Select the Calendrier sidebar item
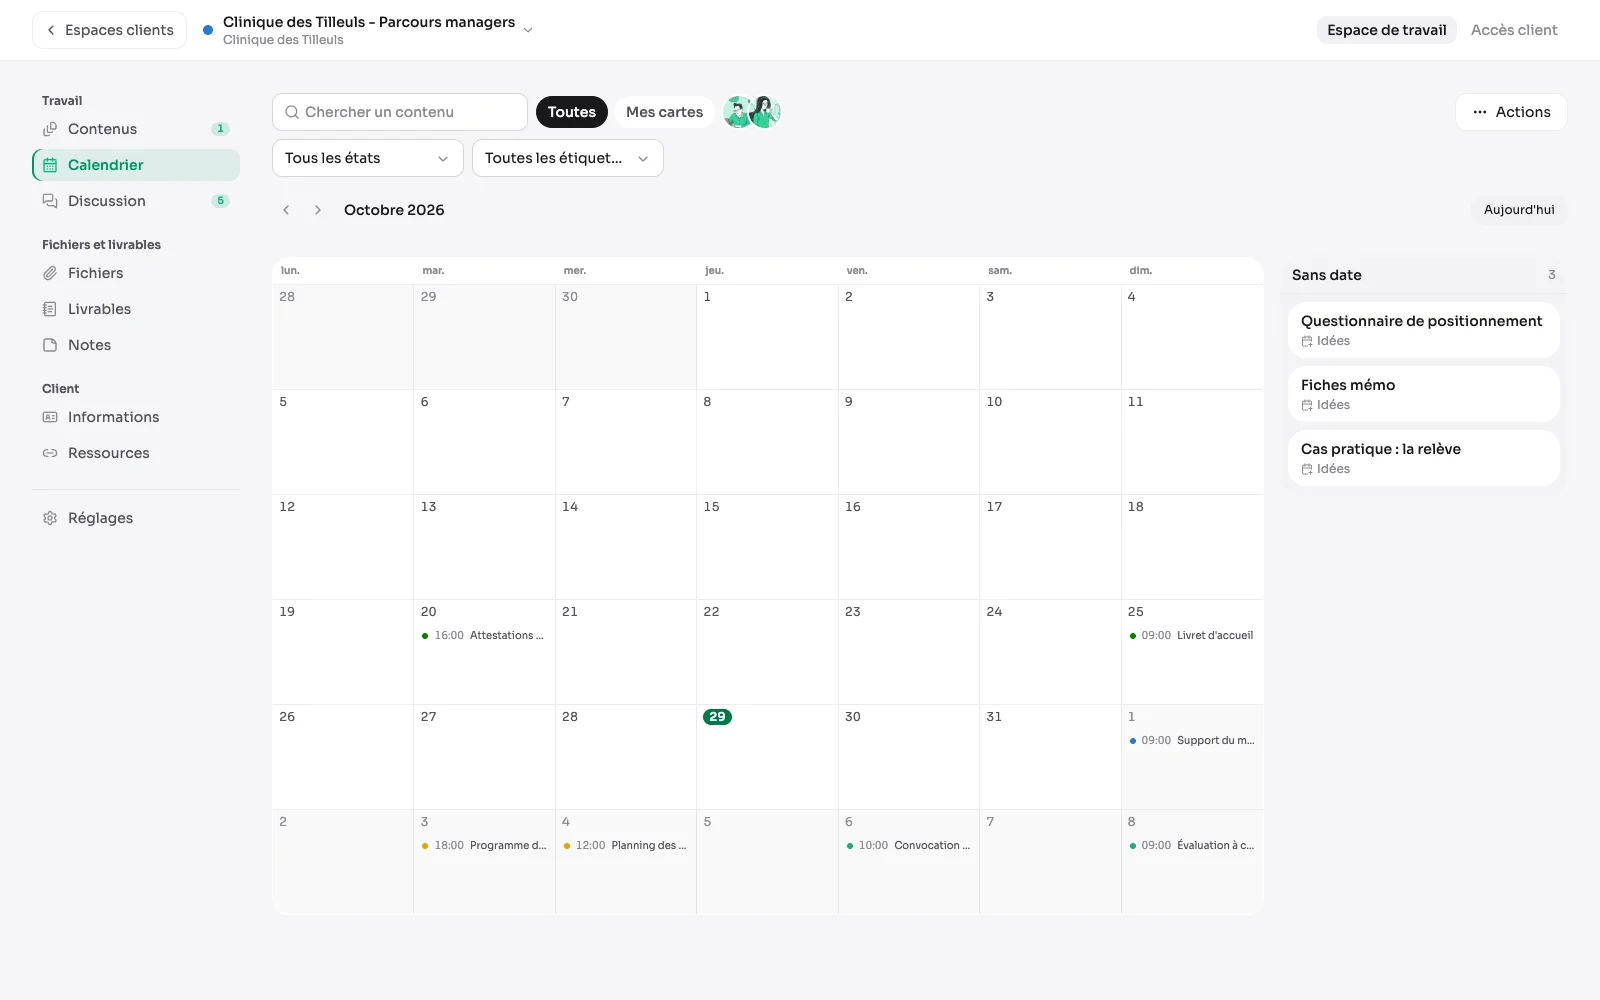The width and height of the screenshot is (1600, 1000). click(136, 165)
